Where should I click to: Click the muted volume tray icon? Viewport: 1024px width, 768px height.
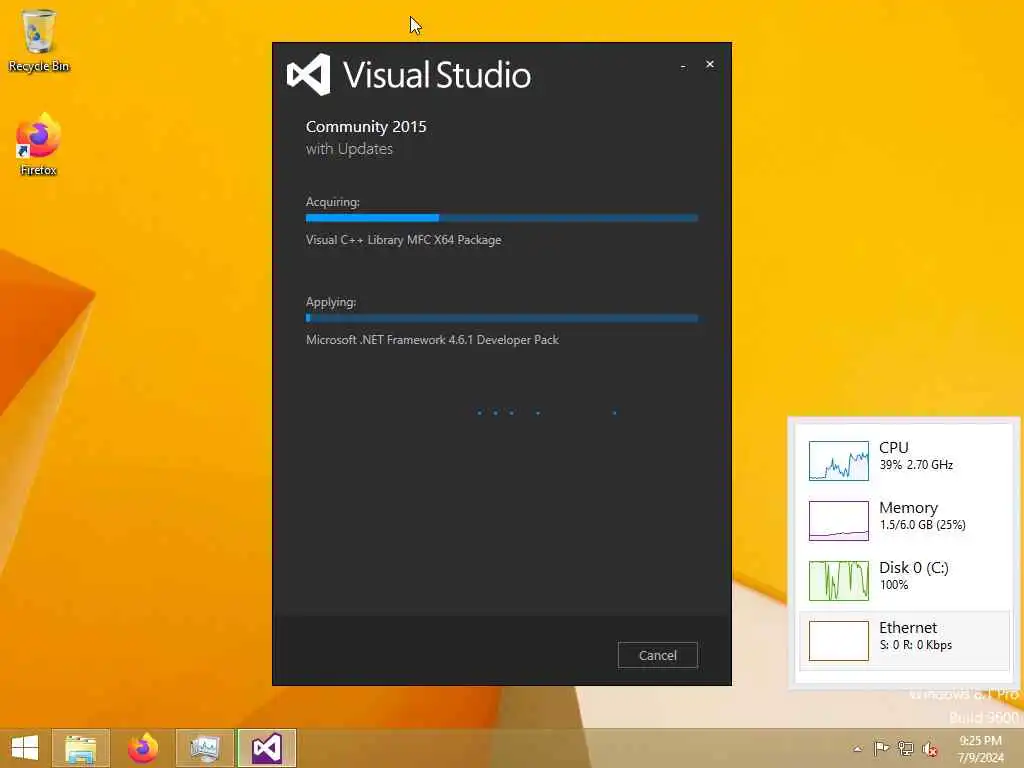click(930, 749)
